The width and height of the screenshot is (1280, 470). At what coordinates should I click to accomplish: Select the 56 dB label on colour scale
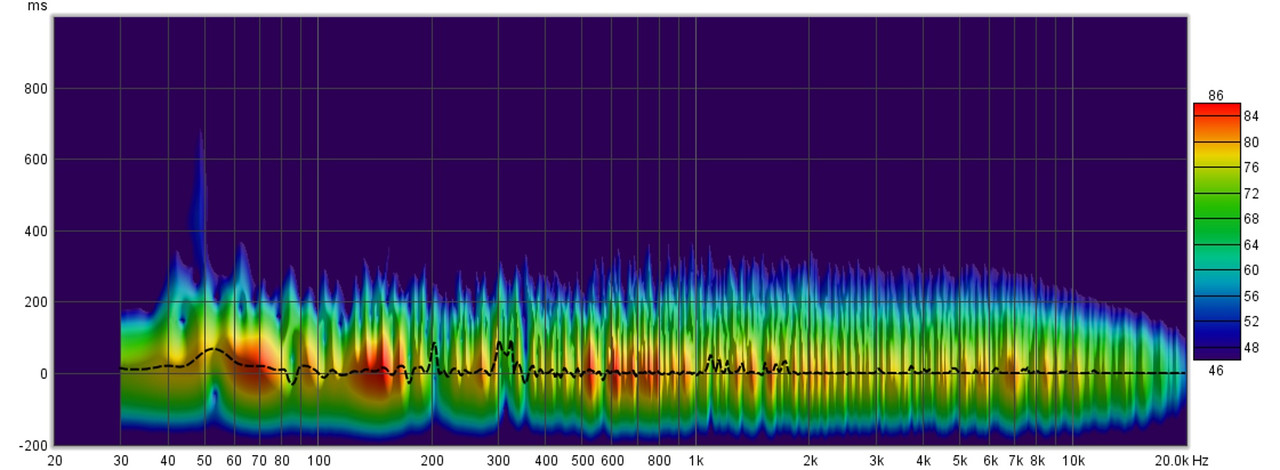1251,296
